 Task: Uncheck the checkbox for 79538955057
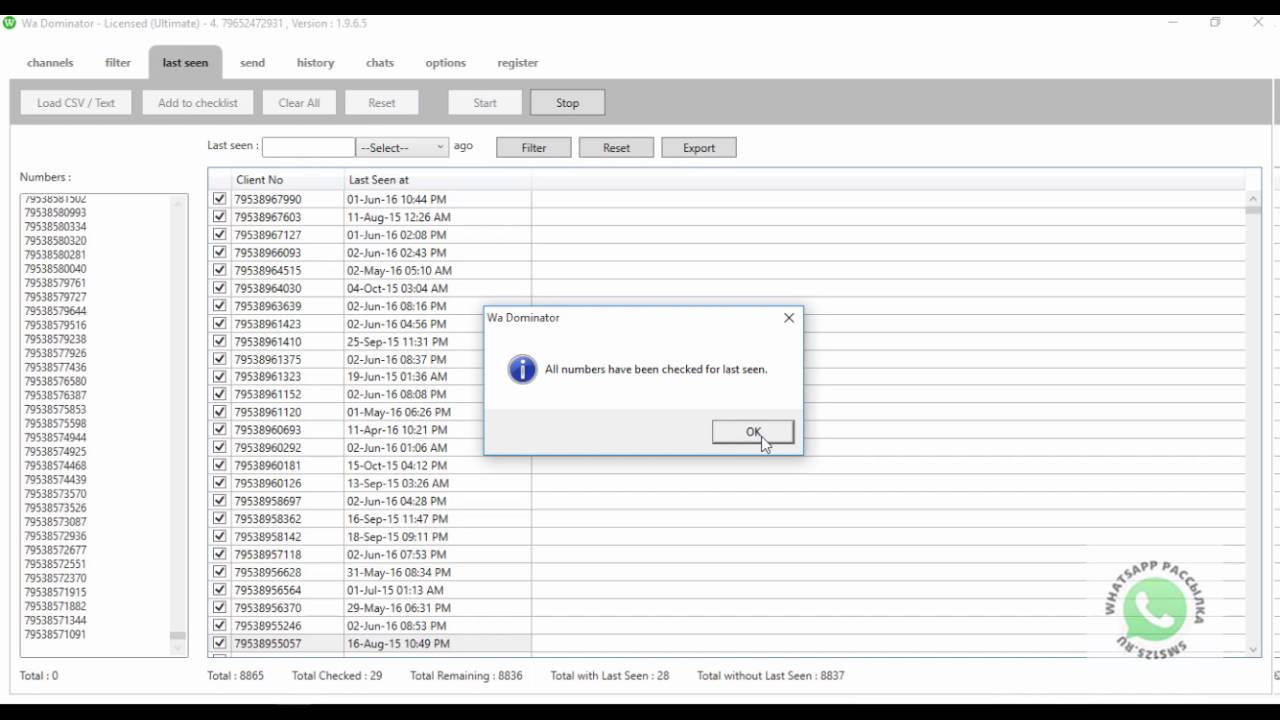point(219,643)
